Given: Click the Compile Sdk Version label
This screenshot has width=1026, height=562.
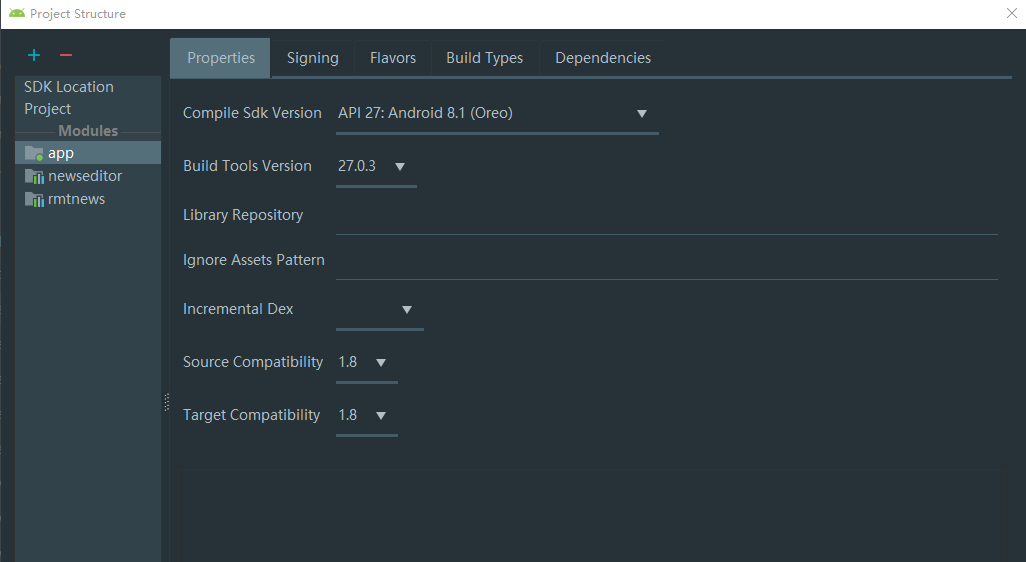Looking at the screenshot, I should 252,113.
